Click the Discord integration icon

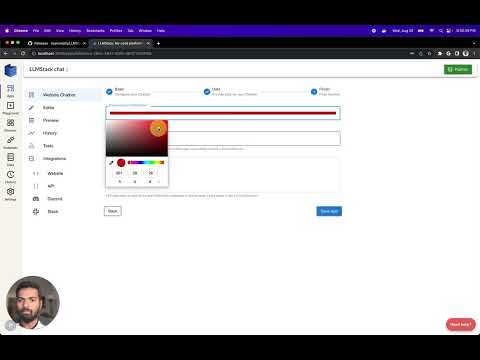pos(36,199)
